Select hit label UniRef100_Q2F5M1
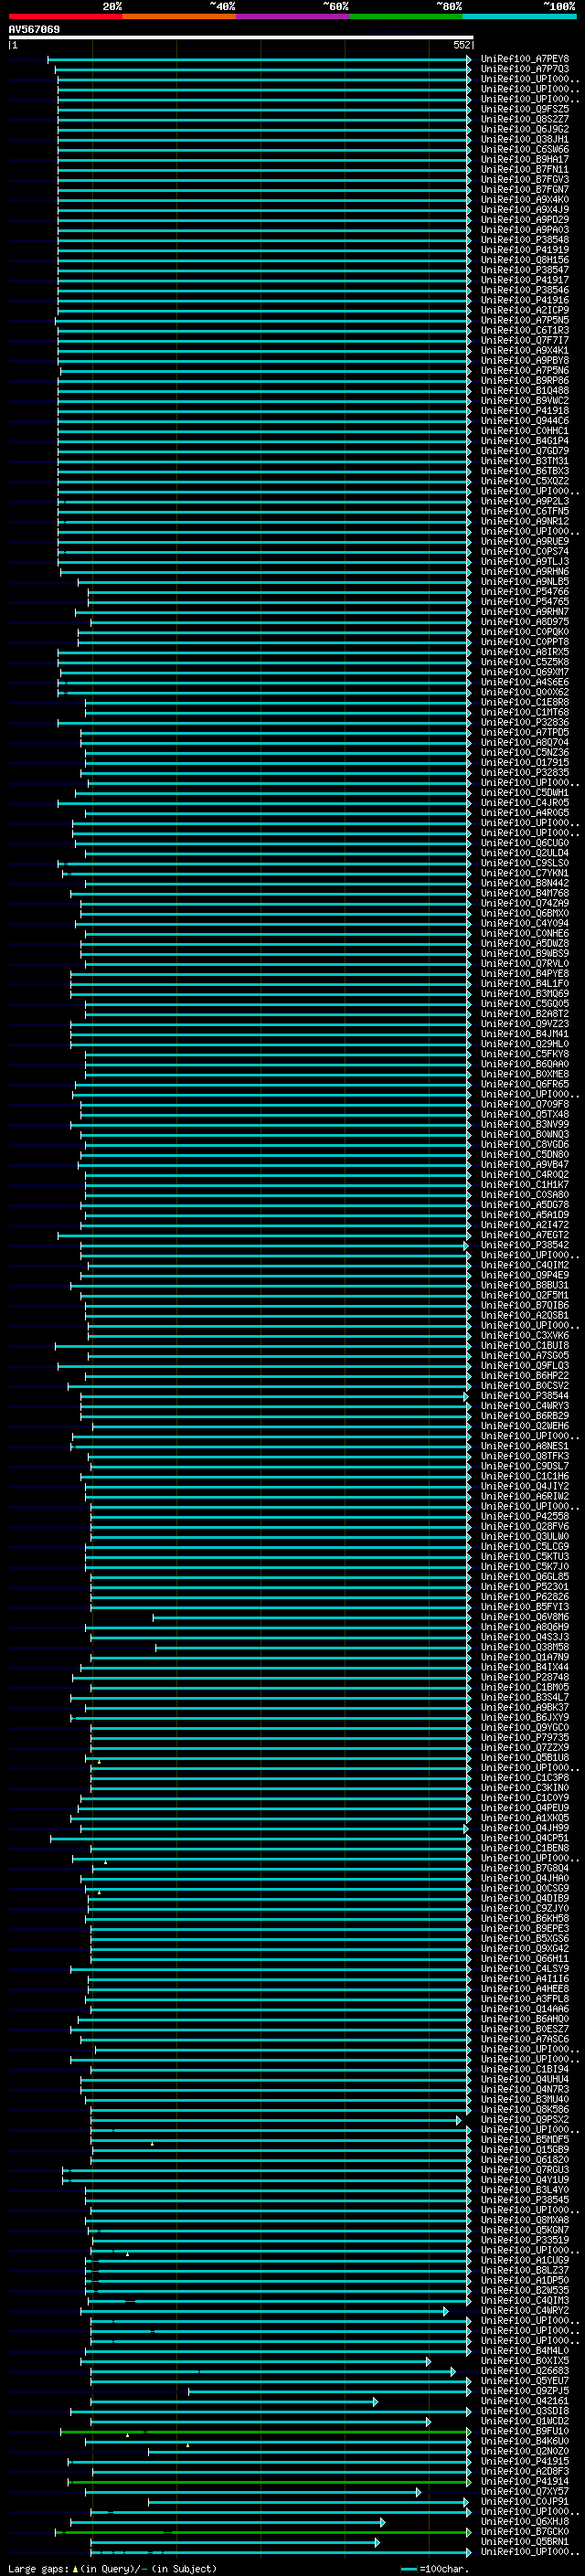This screenshot has width=585, height=2576. [525, 1294]
